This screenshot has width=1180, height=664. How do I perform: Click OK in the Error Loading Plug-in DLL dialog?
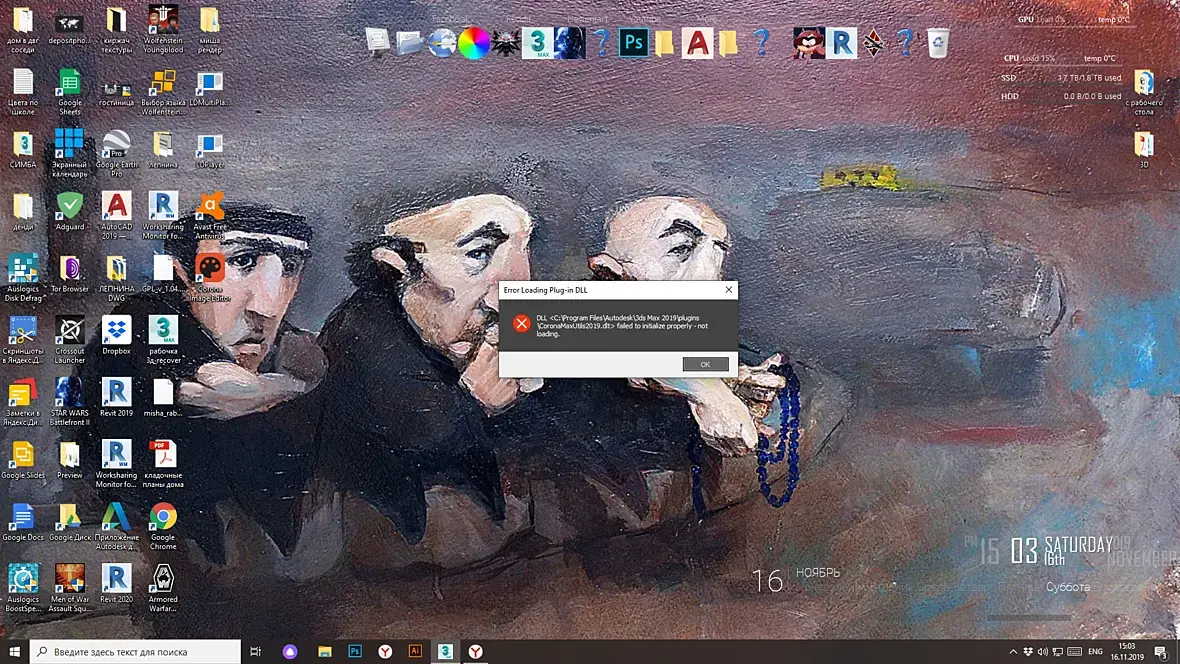pyautogui.click(x=705, y=364)
